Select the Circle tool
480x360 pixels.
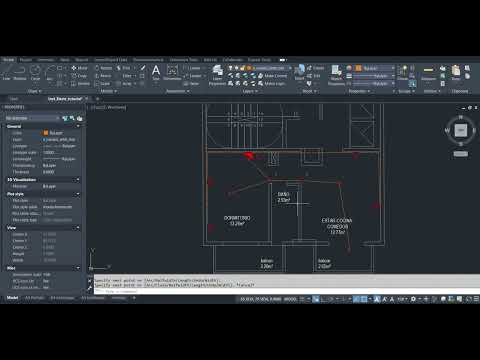[35, 72]
